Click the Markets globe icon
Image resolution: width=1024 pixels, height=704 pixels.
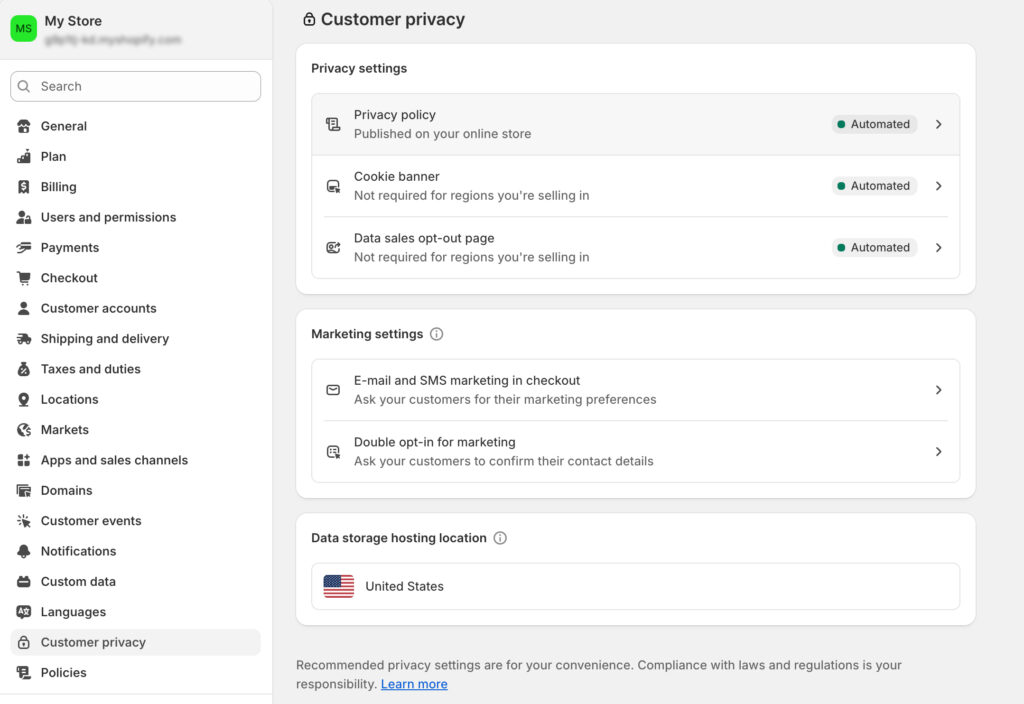coord(24,430)
